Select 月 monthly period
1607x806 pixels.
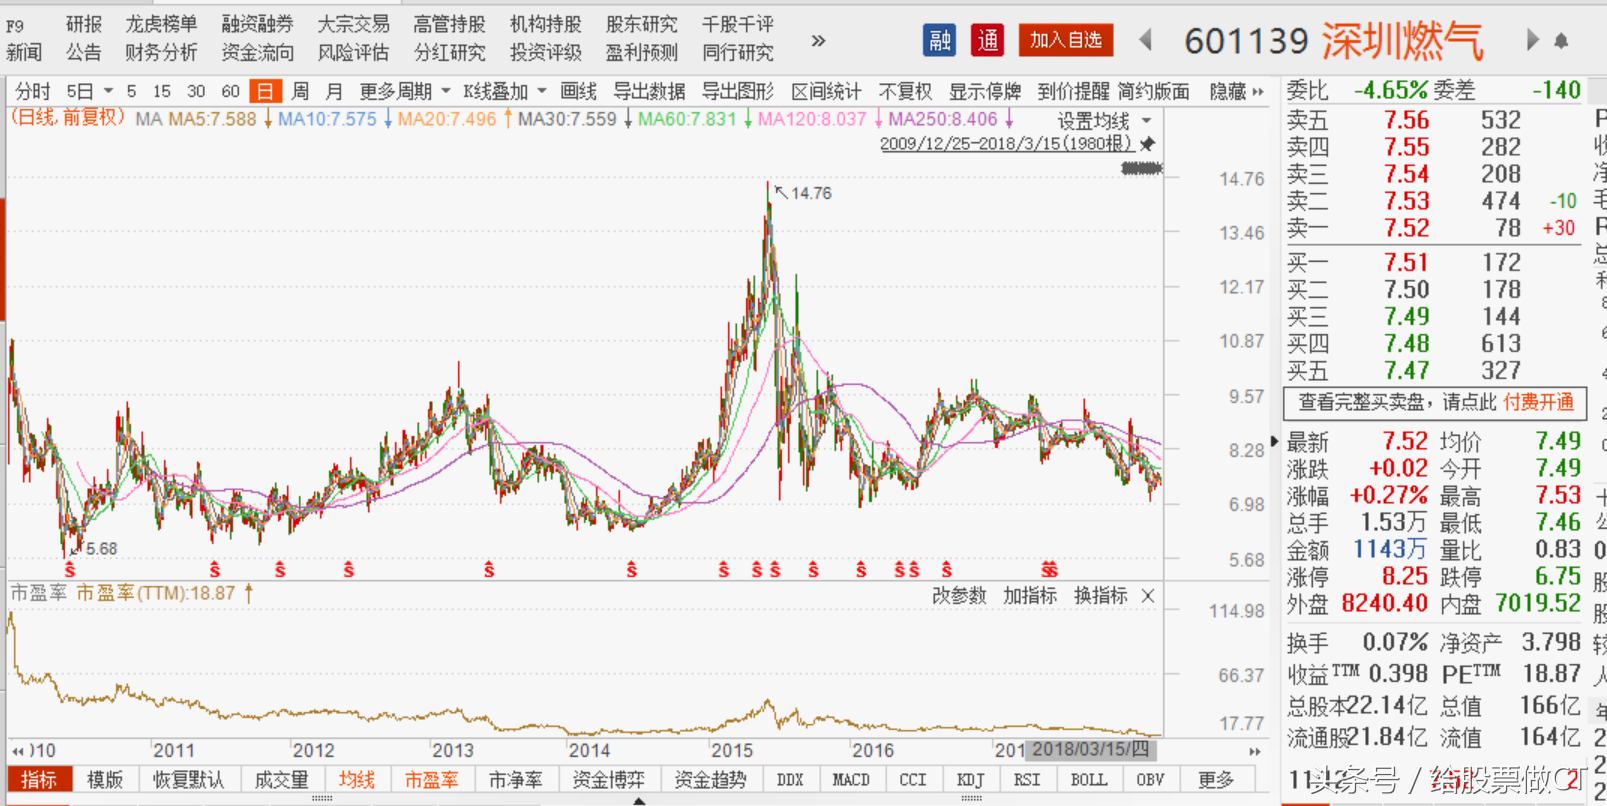coord(334,91)
